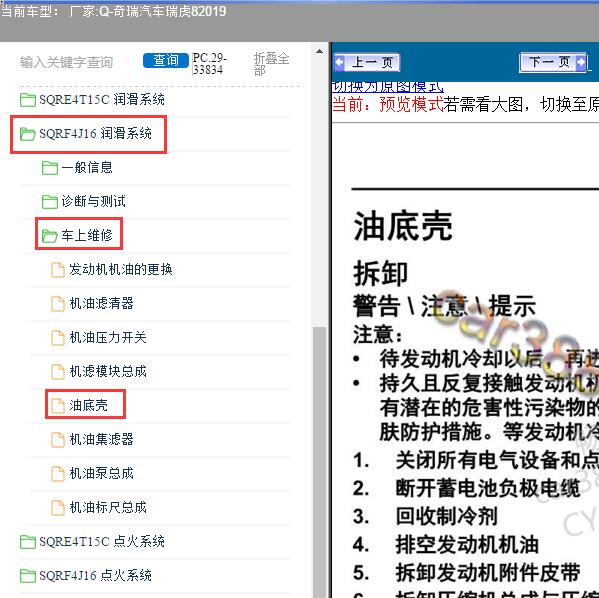This screenshot has height=598, width=599.
Task: Click step 3 回收制冷剂
Action: point(447,517)
